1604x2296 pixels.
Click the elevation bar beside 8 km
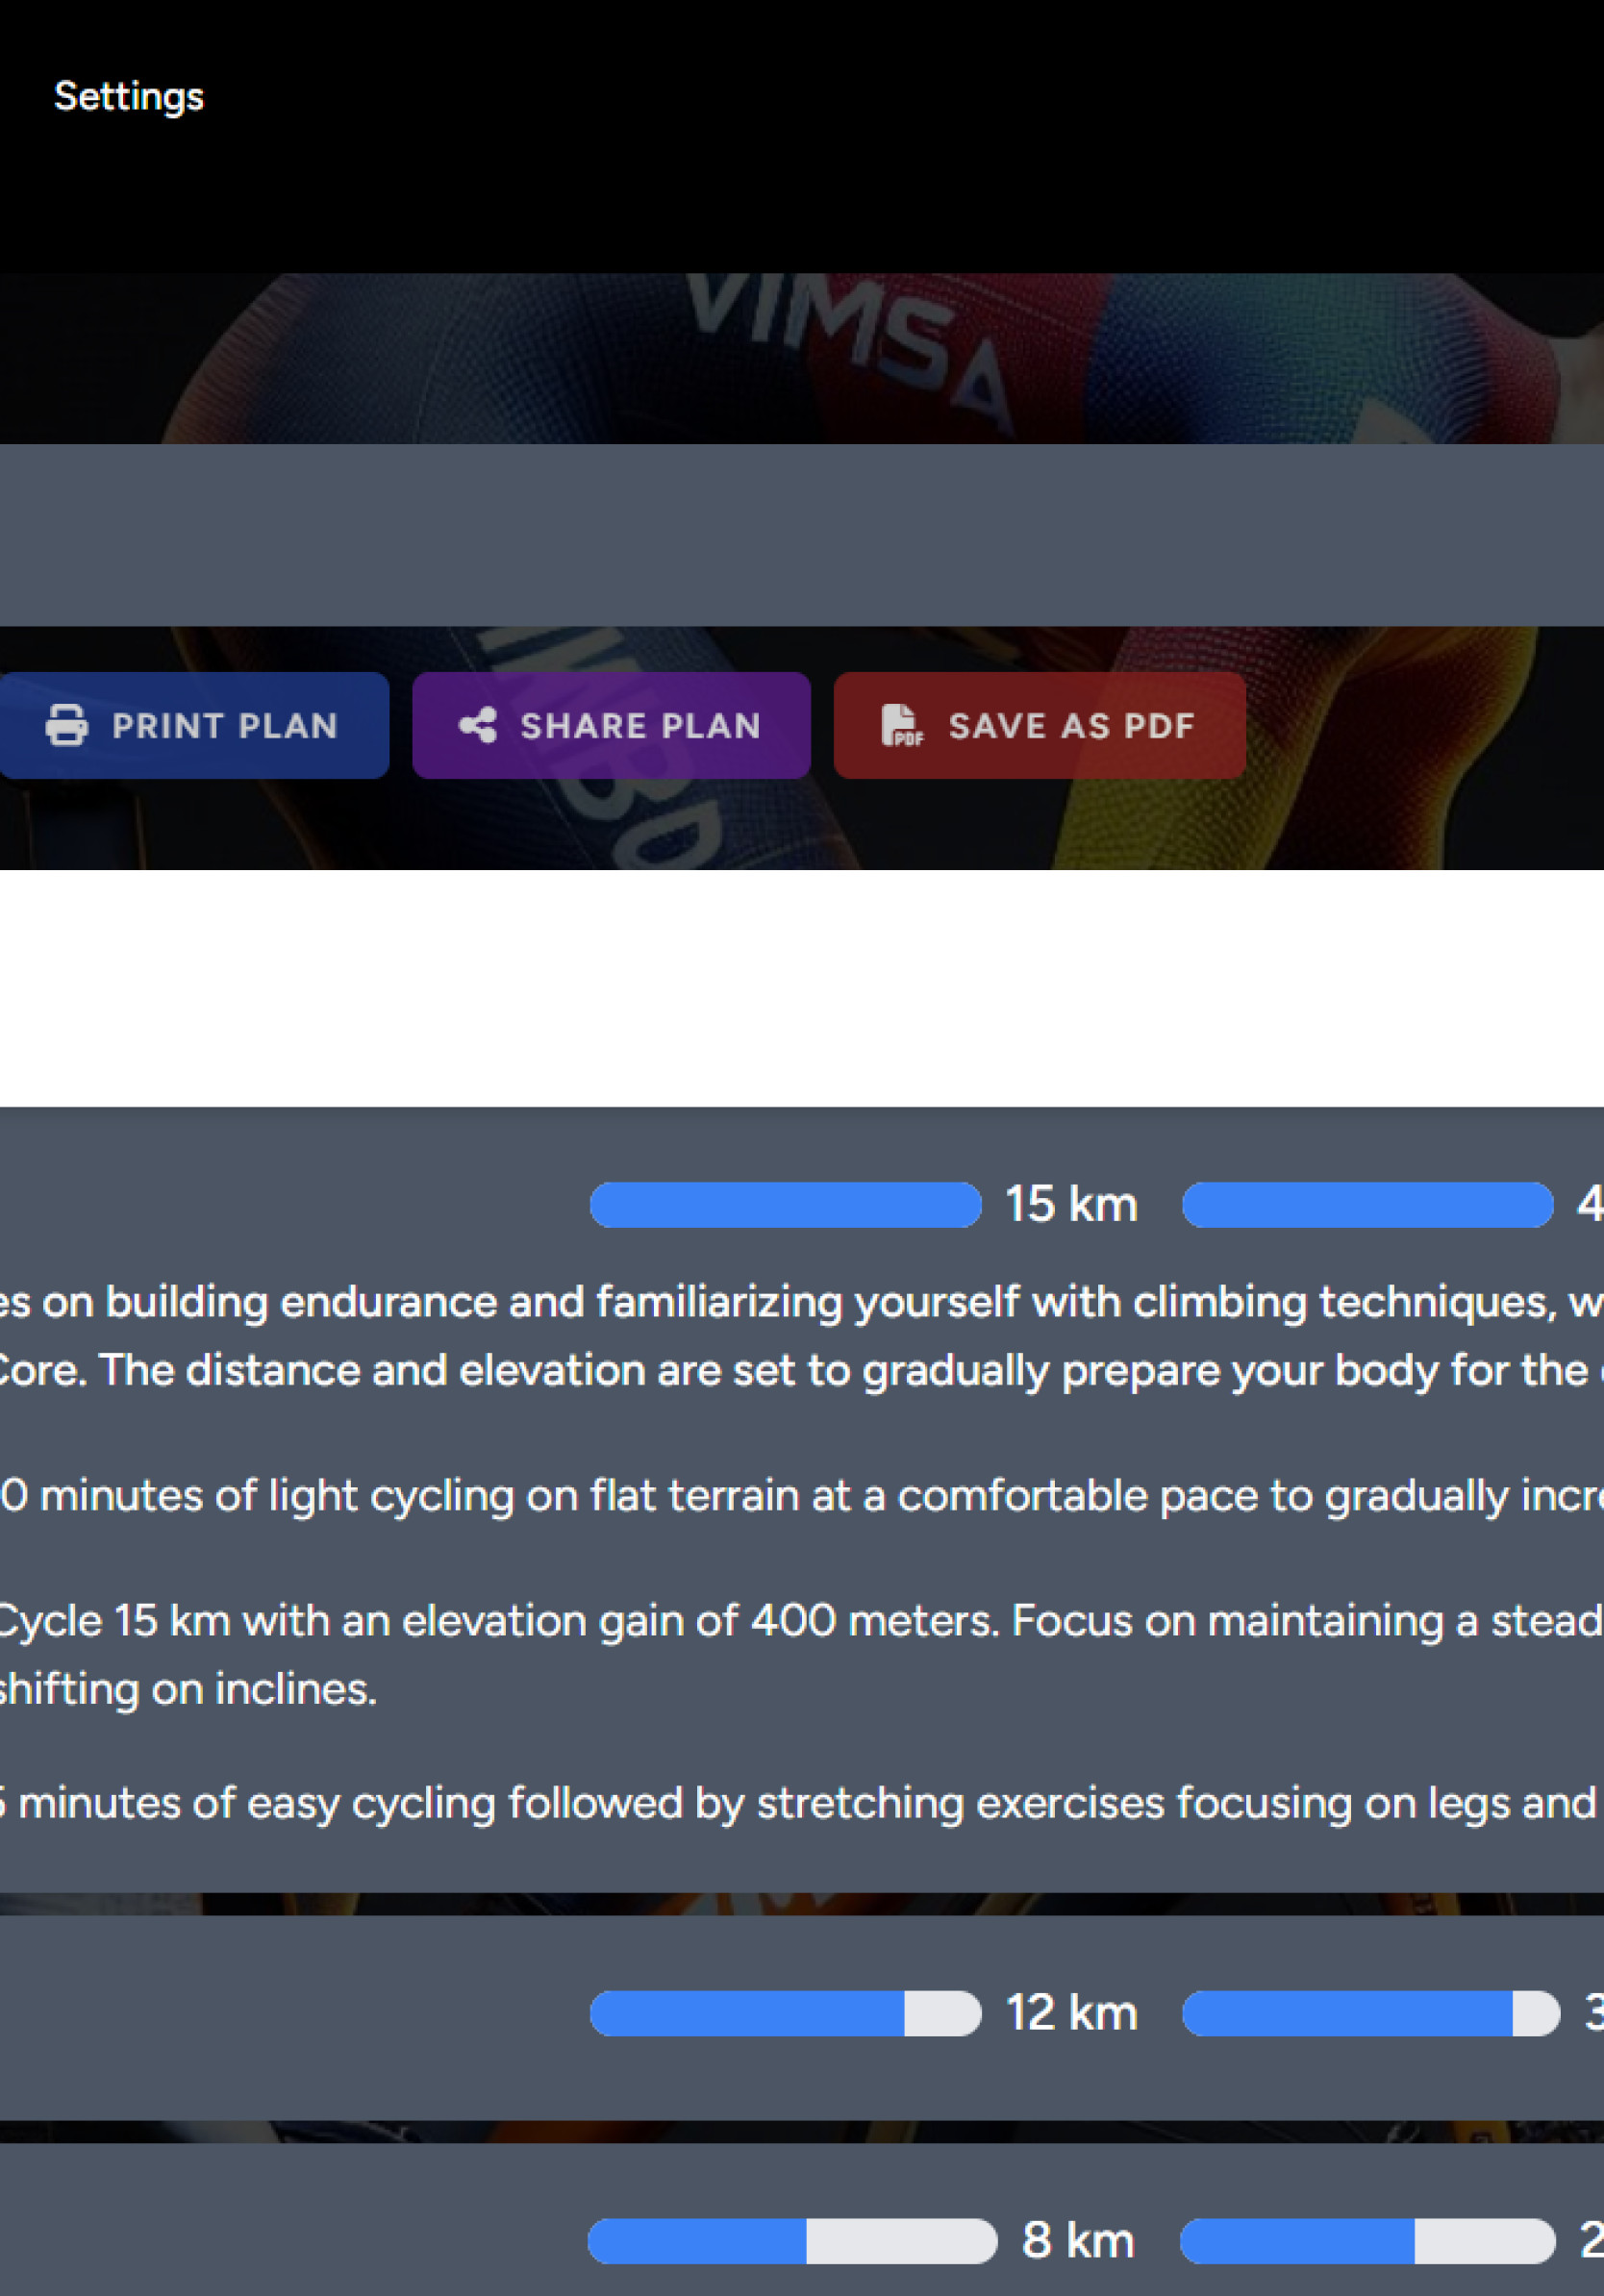[1367, 2241]
